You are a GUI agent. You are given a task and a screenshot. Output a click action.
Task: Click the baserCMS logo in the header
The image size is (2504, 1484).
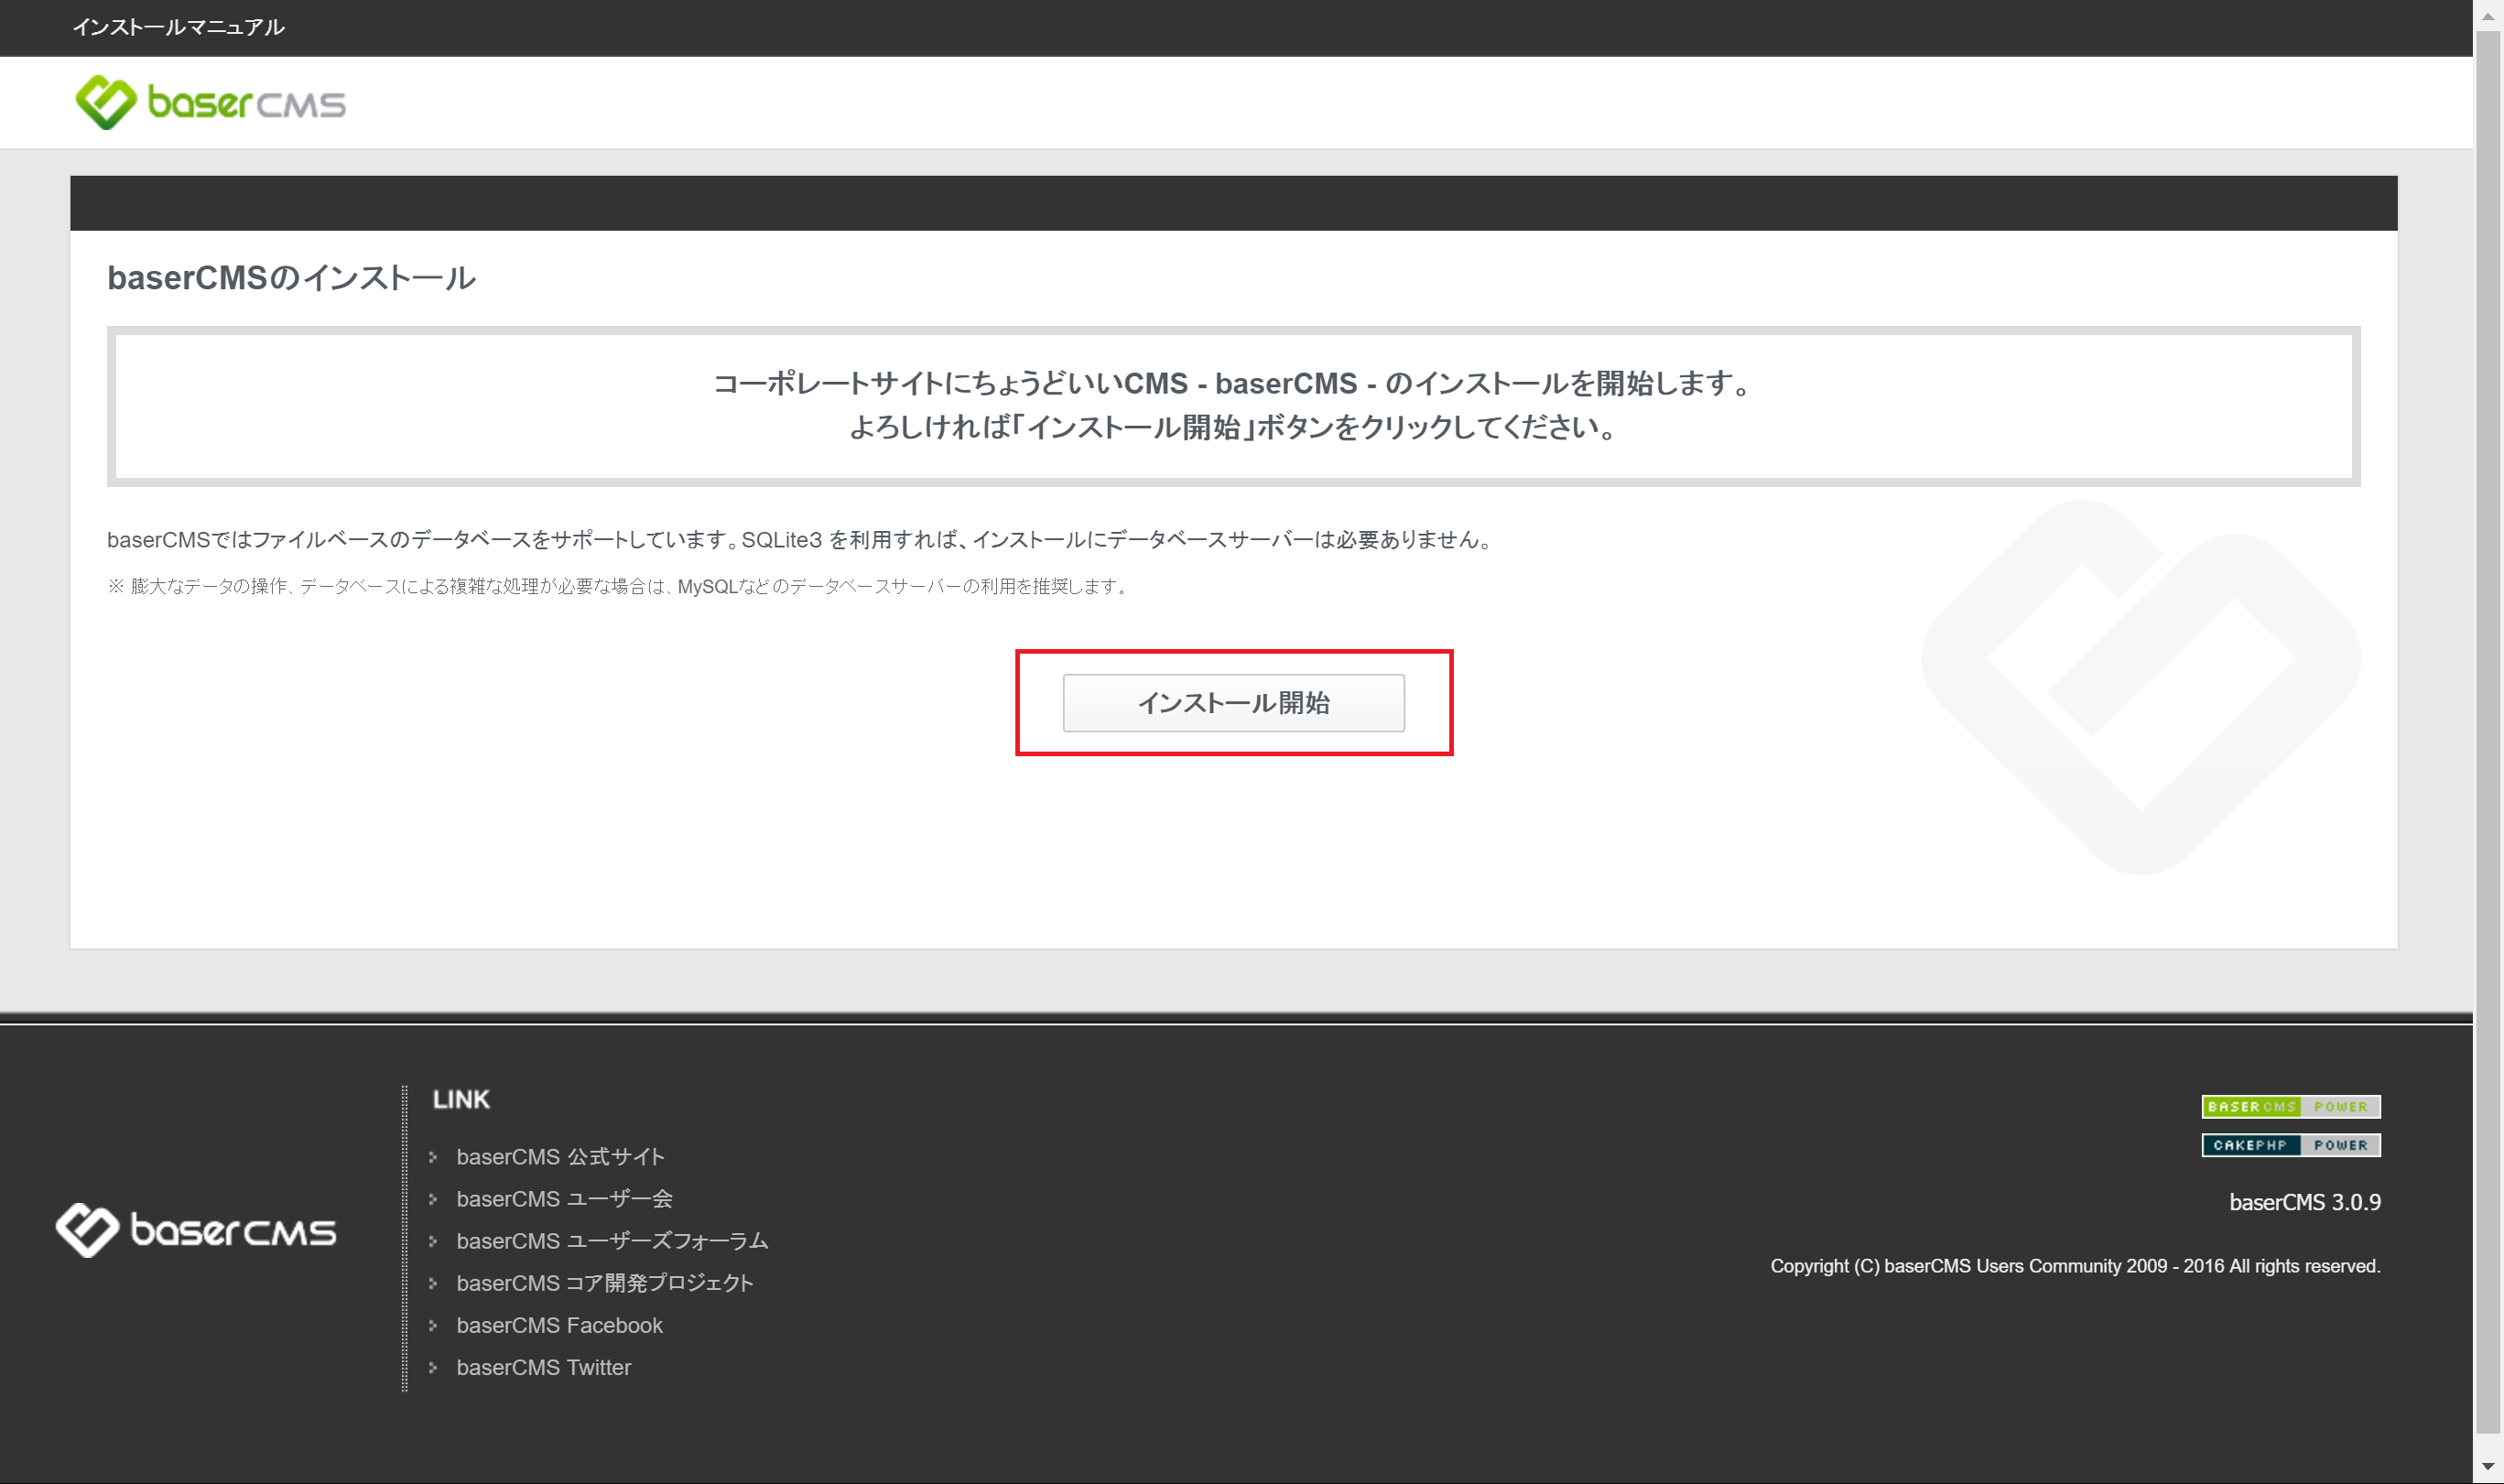coord(210,102)
